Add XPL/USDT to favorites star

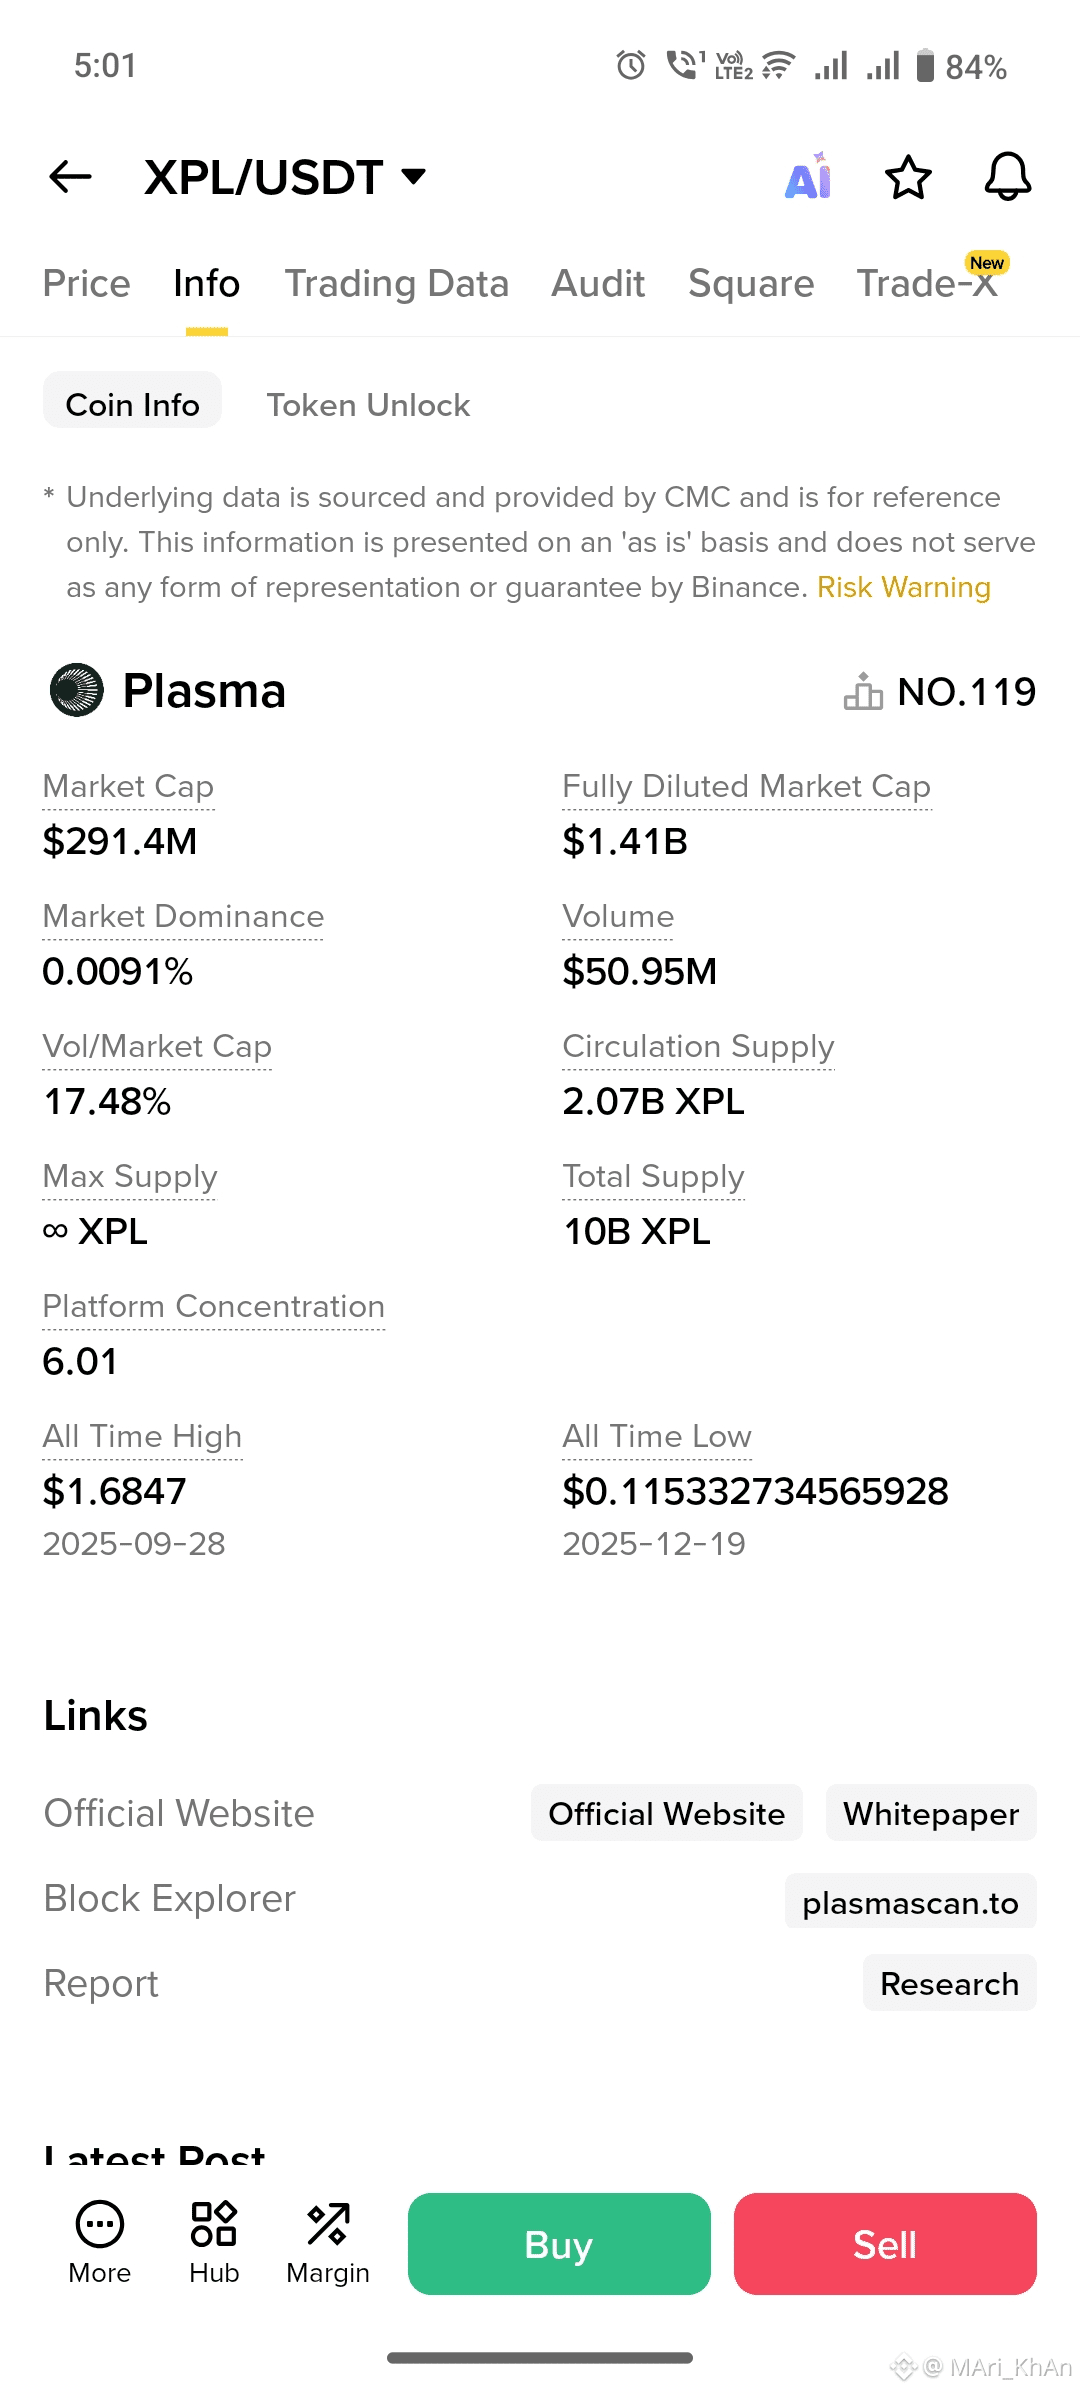[908, 177]
